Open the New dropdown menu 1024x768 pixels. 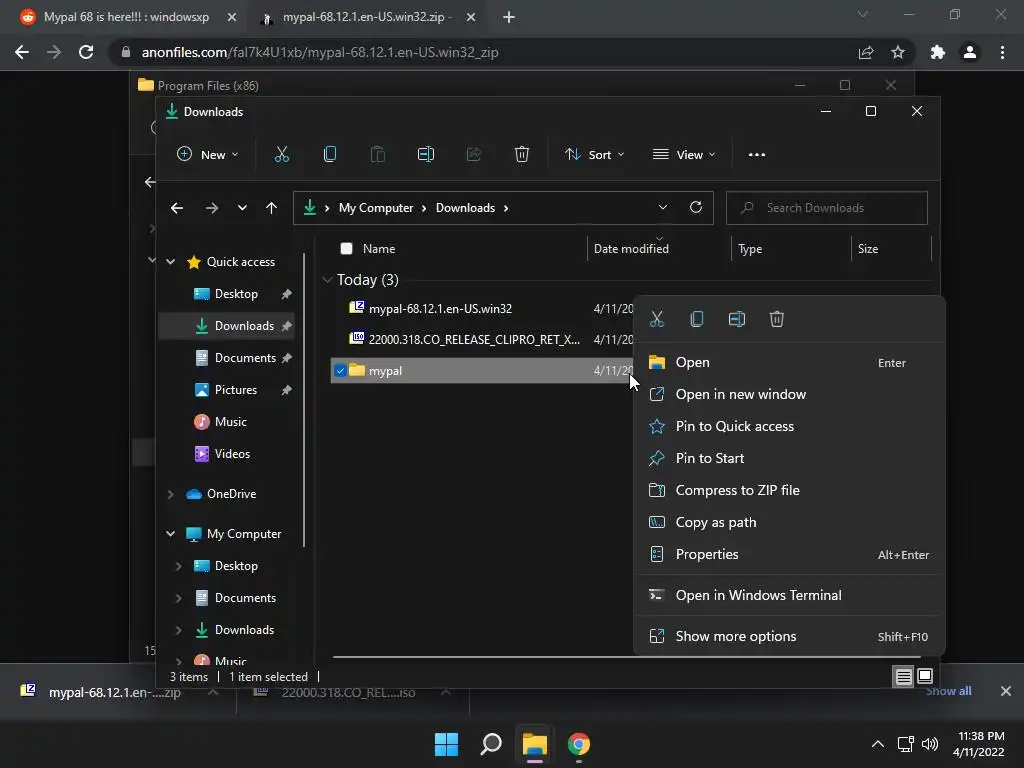tap(208, 155)
